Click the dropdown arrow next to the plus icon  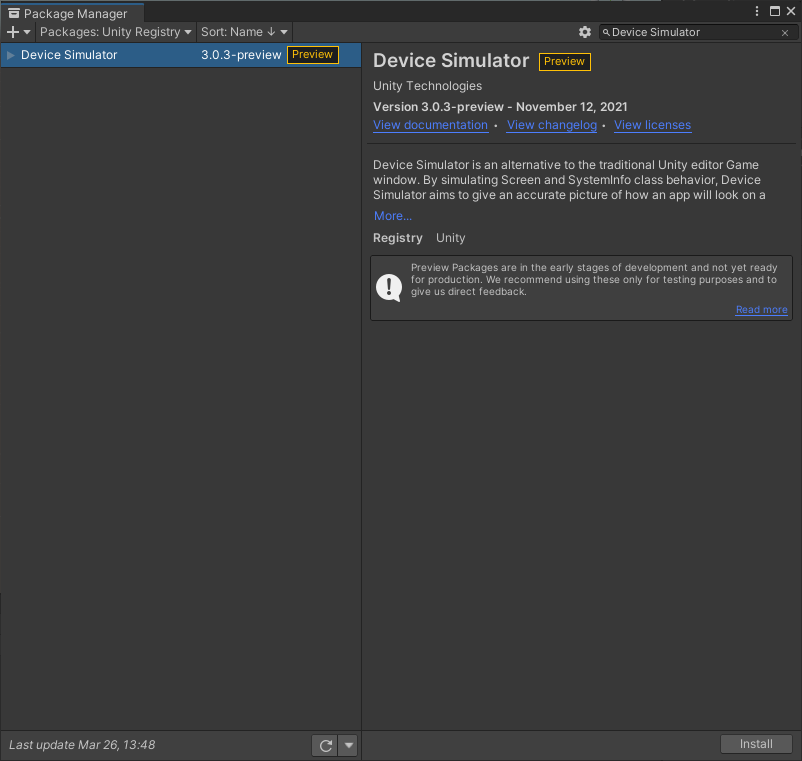point(27,32)
